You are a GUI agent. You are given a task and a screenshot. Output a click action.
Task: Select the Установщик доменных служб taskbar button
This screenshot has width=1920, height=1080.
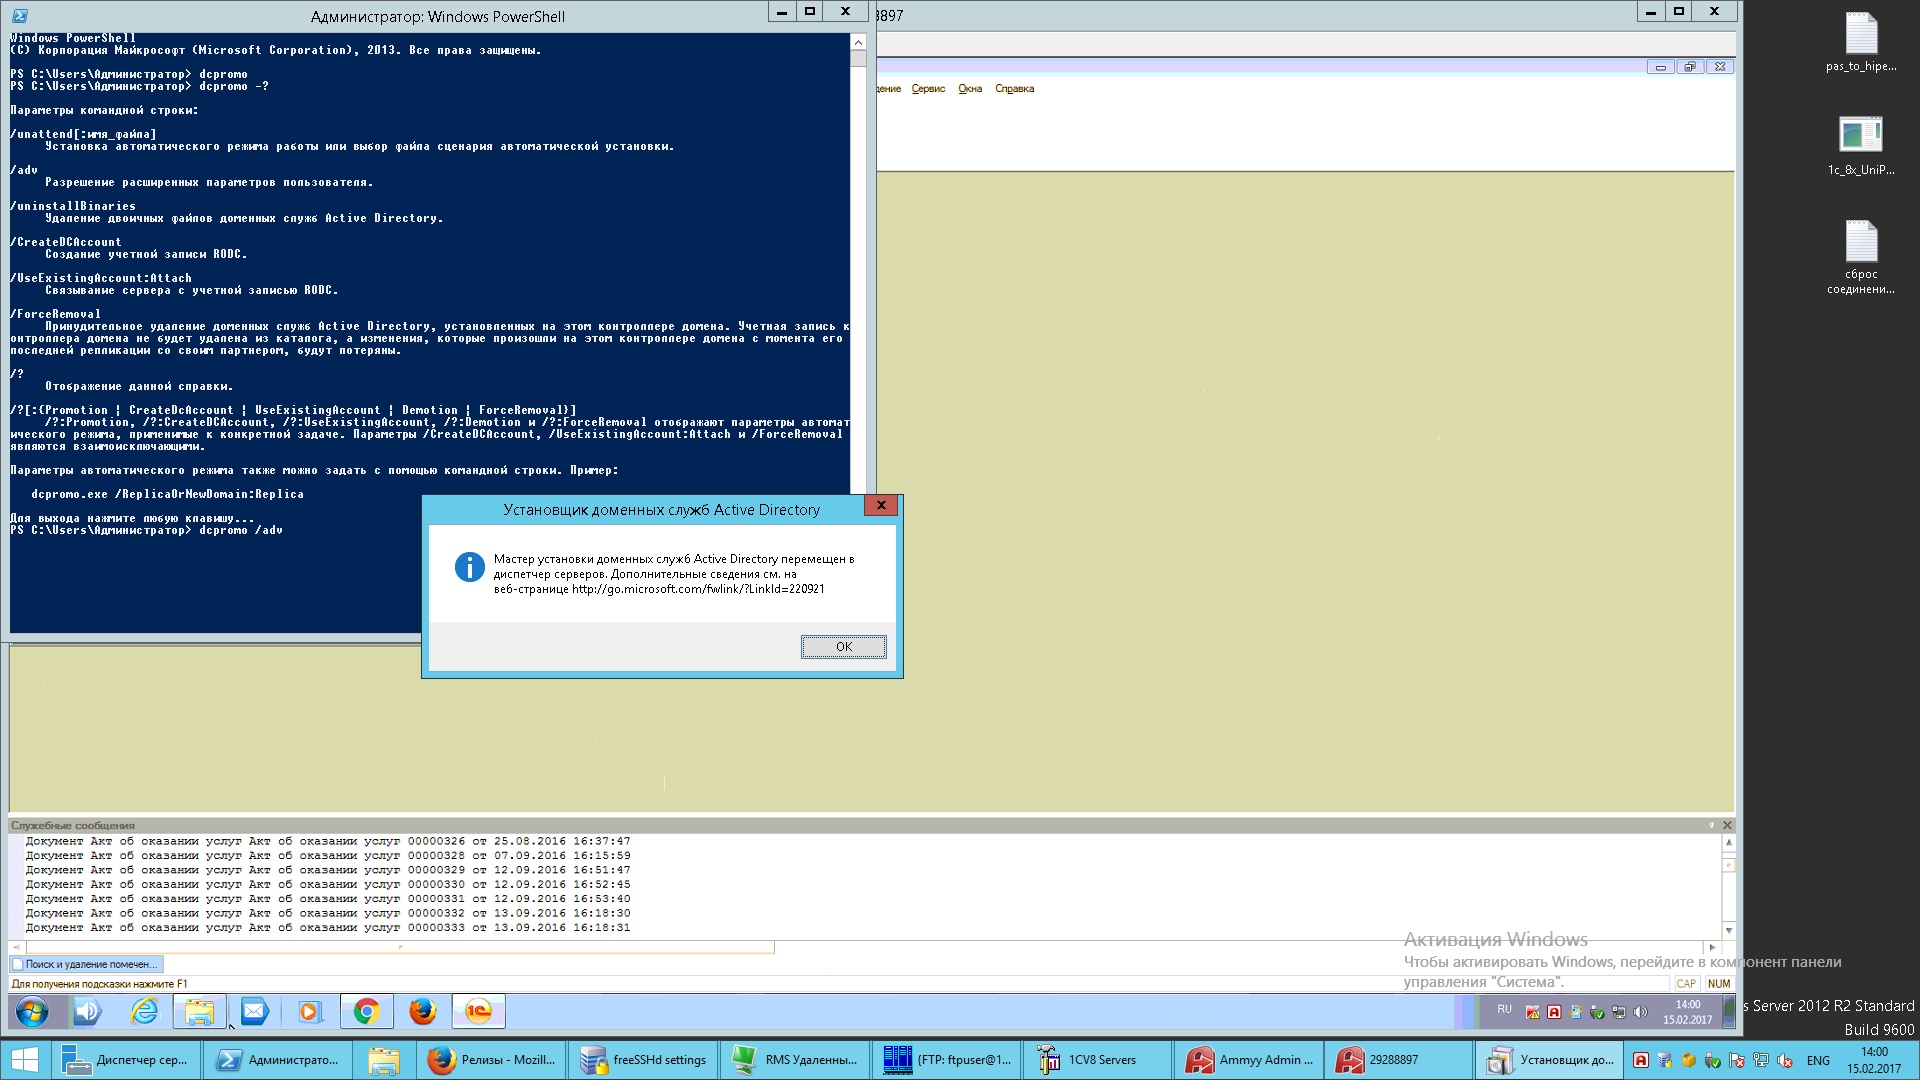[x=1551, y=1060]
